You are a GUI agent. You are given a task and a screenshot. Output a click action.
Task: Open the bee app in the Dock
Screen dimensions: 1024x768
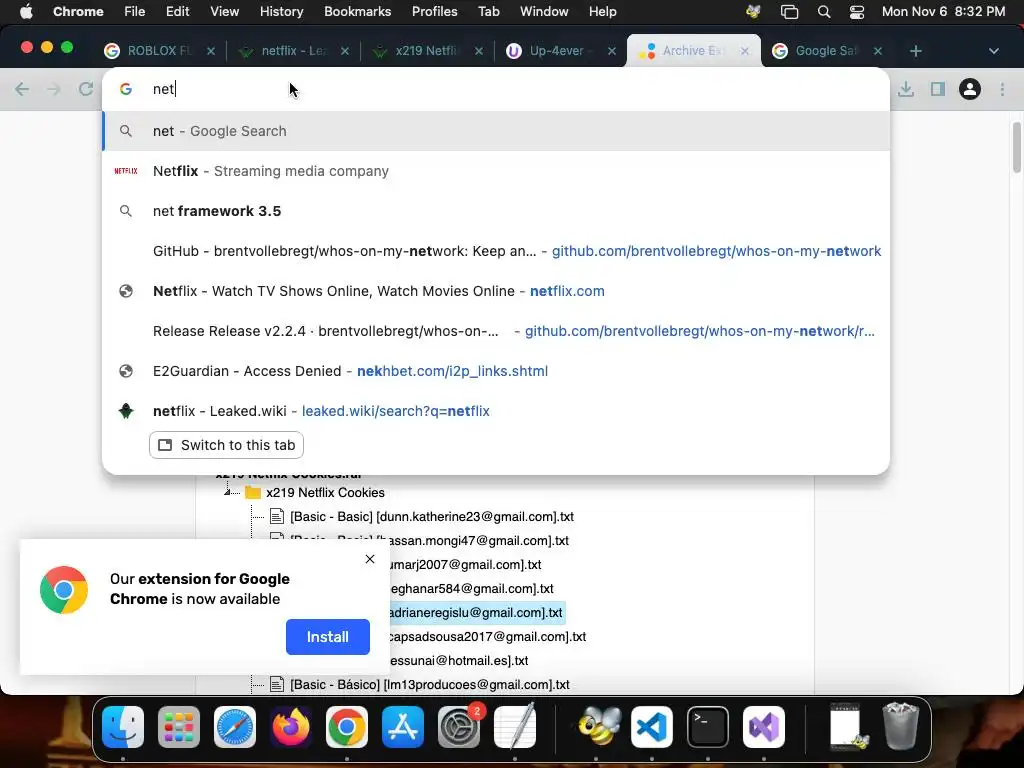point(598,727)
